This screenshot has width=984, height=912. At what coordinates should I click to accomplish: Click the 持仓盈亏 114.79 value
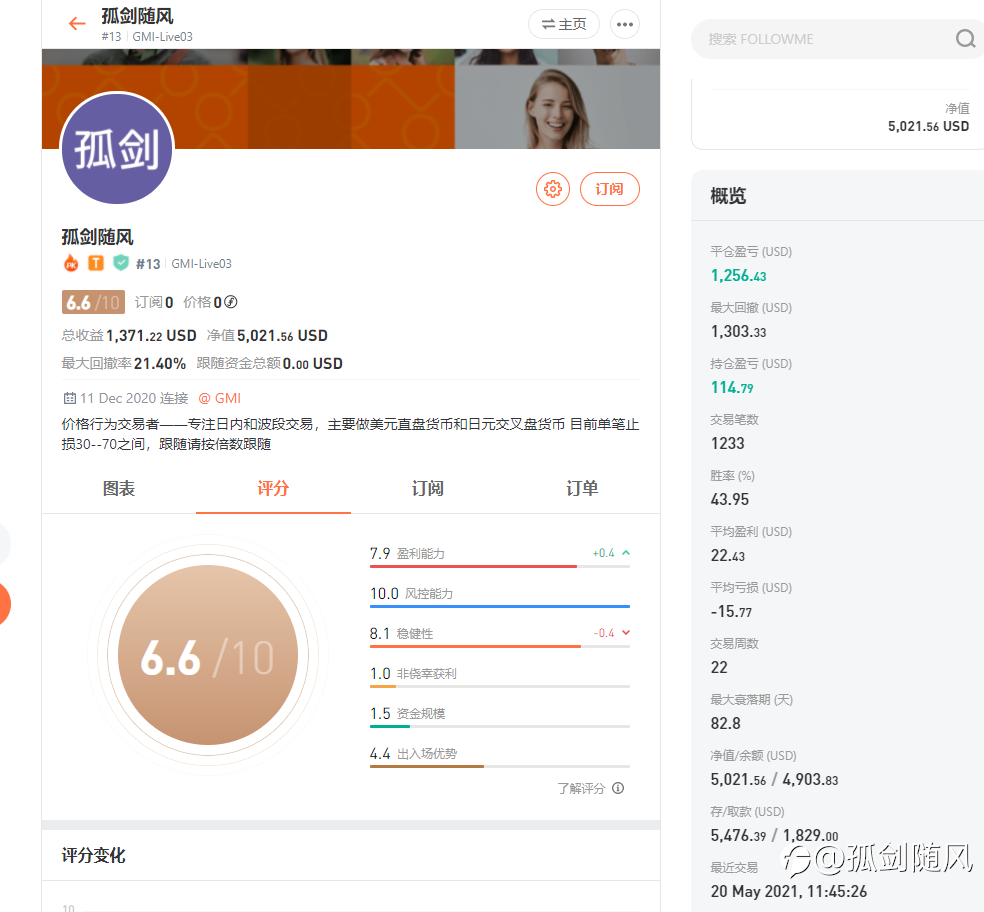pos(732,387)
